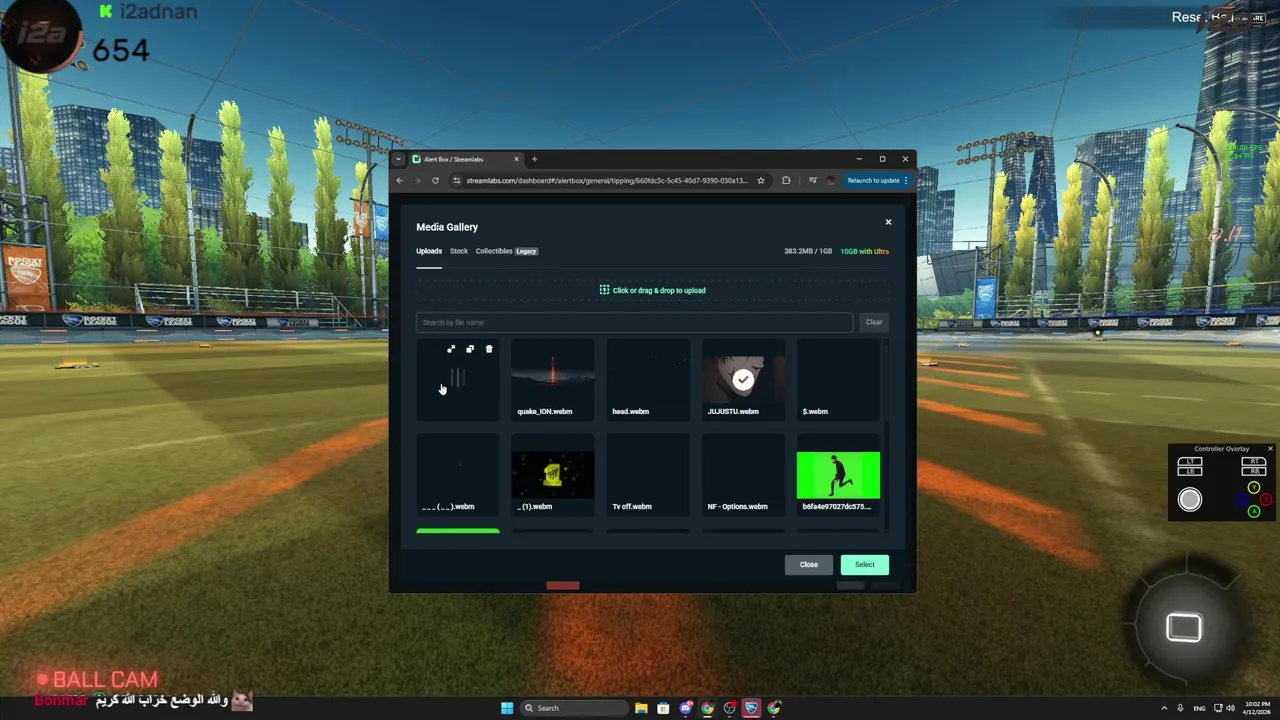
Task: Click the Y button in Controller Overlay
Action: click(1254, 488)
